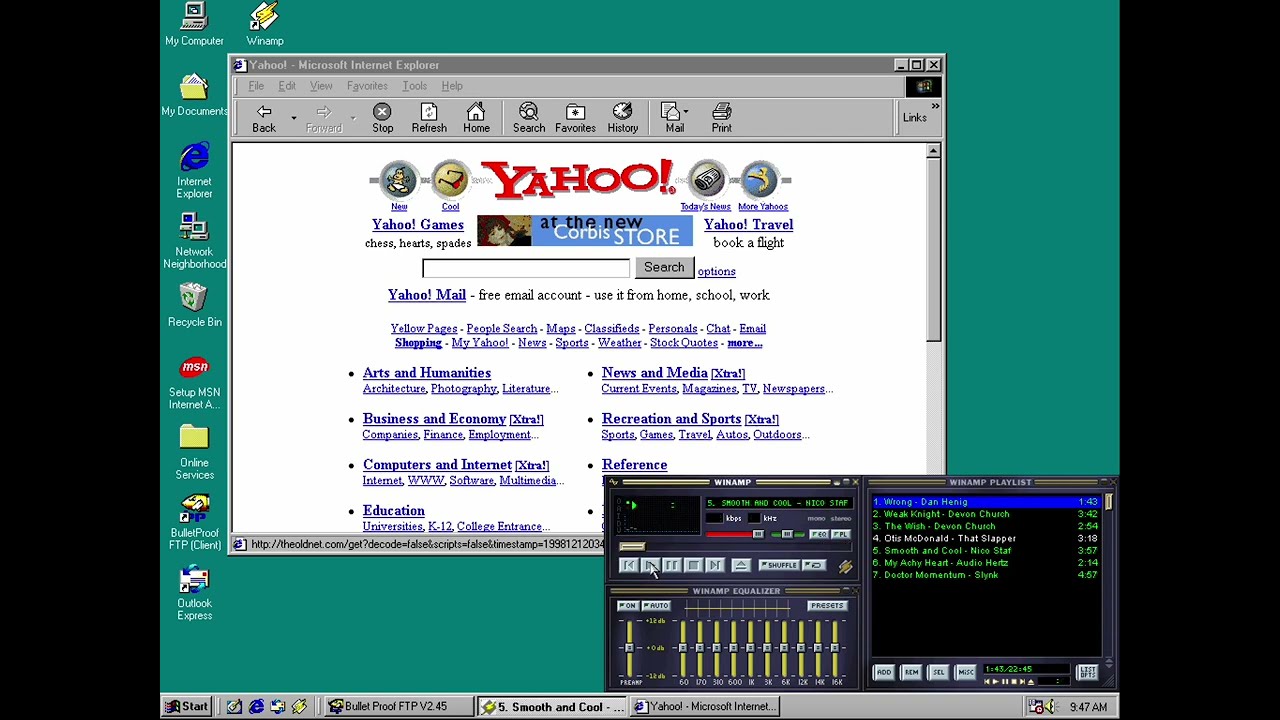Open the Yahoo! Mail link
The image size is (1280, 720).
[427, 295]
